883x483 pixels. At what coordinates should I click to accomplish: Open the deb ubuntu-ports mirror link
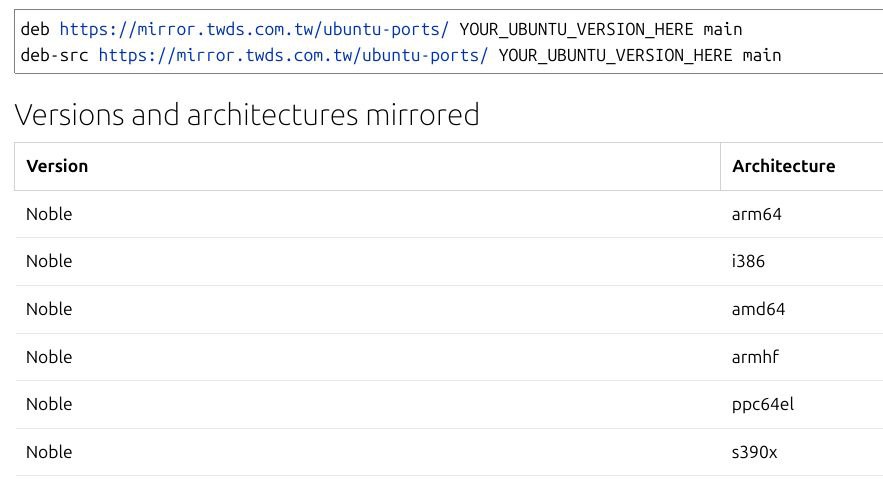(x=254, y=29)
